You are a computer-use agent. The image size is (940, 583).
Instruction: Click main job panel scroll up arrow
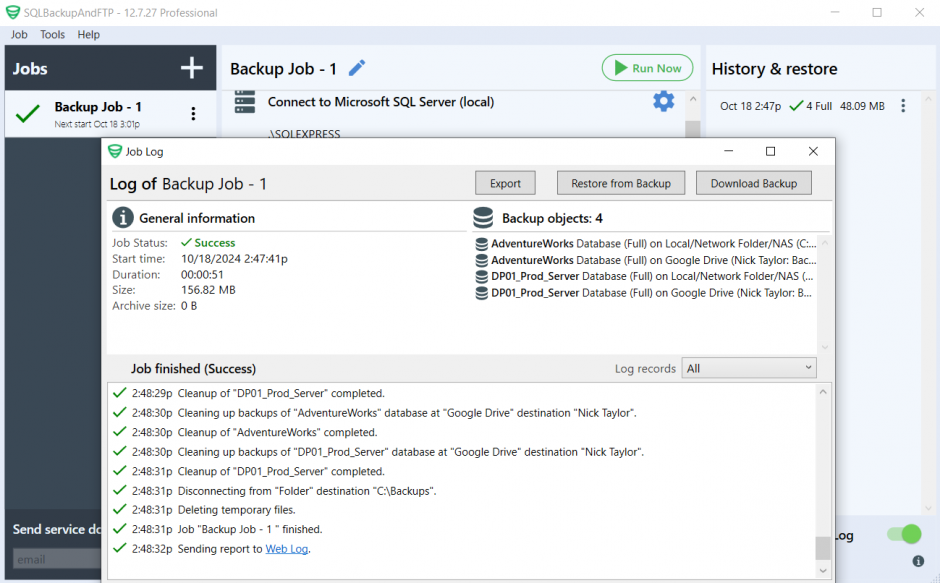(x=693, y=99)
